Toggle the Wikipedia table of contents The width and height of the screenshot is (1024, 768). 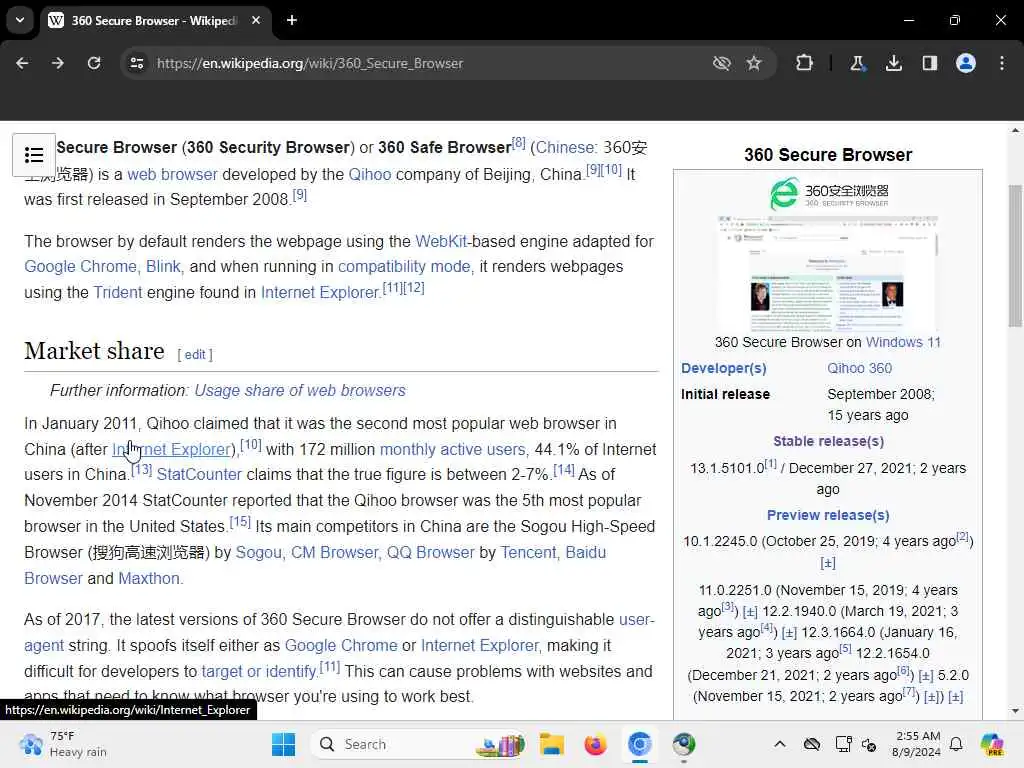[x=34, y=155]
